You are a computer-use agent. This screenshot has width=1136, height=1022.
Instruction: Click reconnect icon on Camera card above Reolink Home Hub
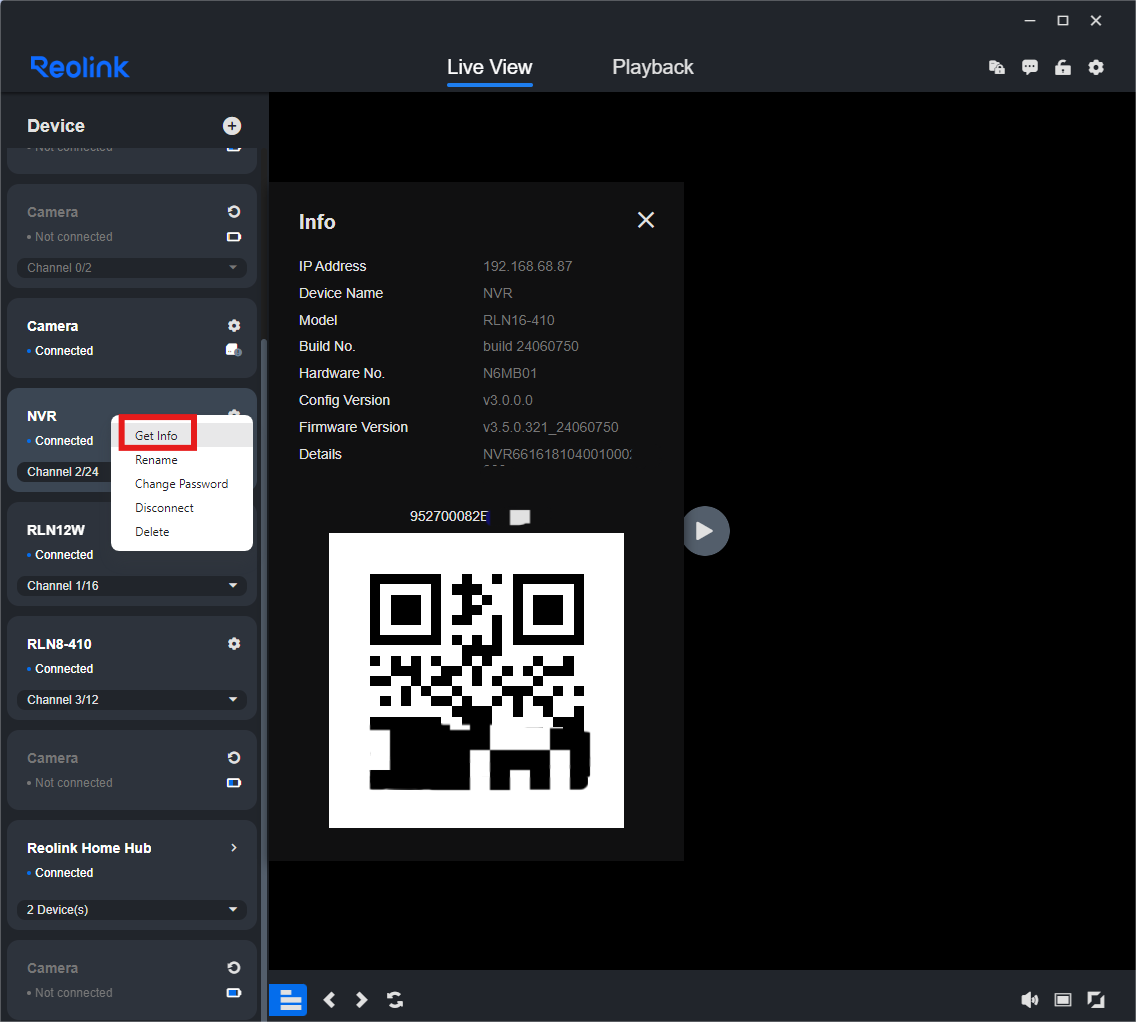(x=233, y=758)
